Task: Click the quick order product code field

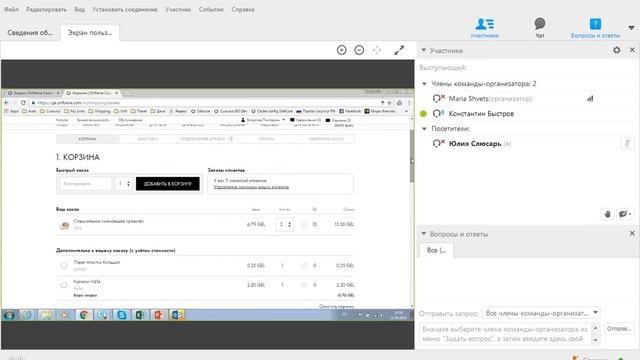Action: tap(85, 184)
